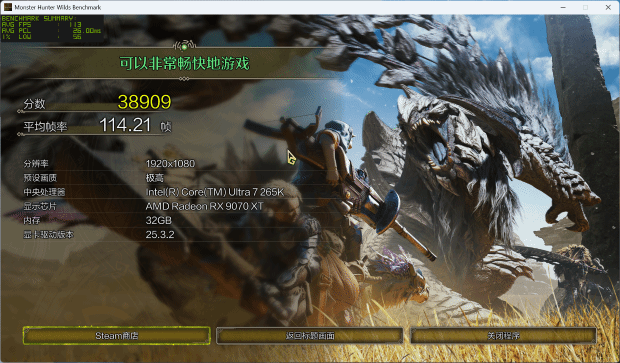
Task: Click the GPU text AMD Radeon RX 9070 XT
Action: click(204, 206)
